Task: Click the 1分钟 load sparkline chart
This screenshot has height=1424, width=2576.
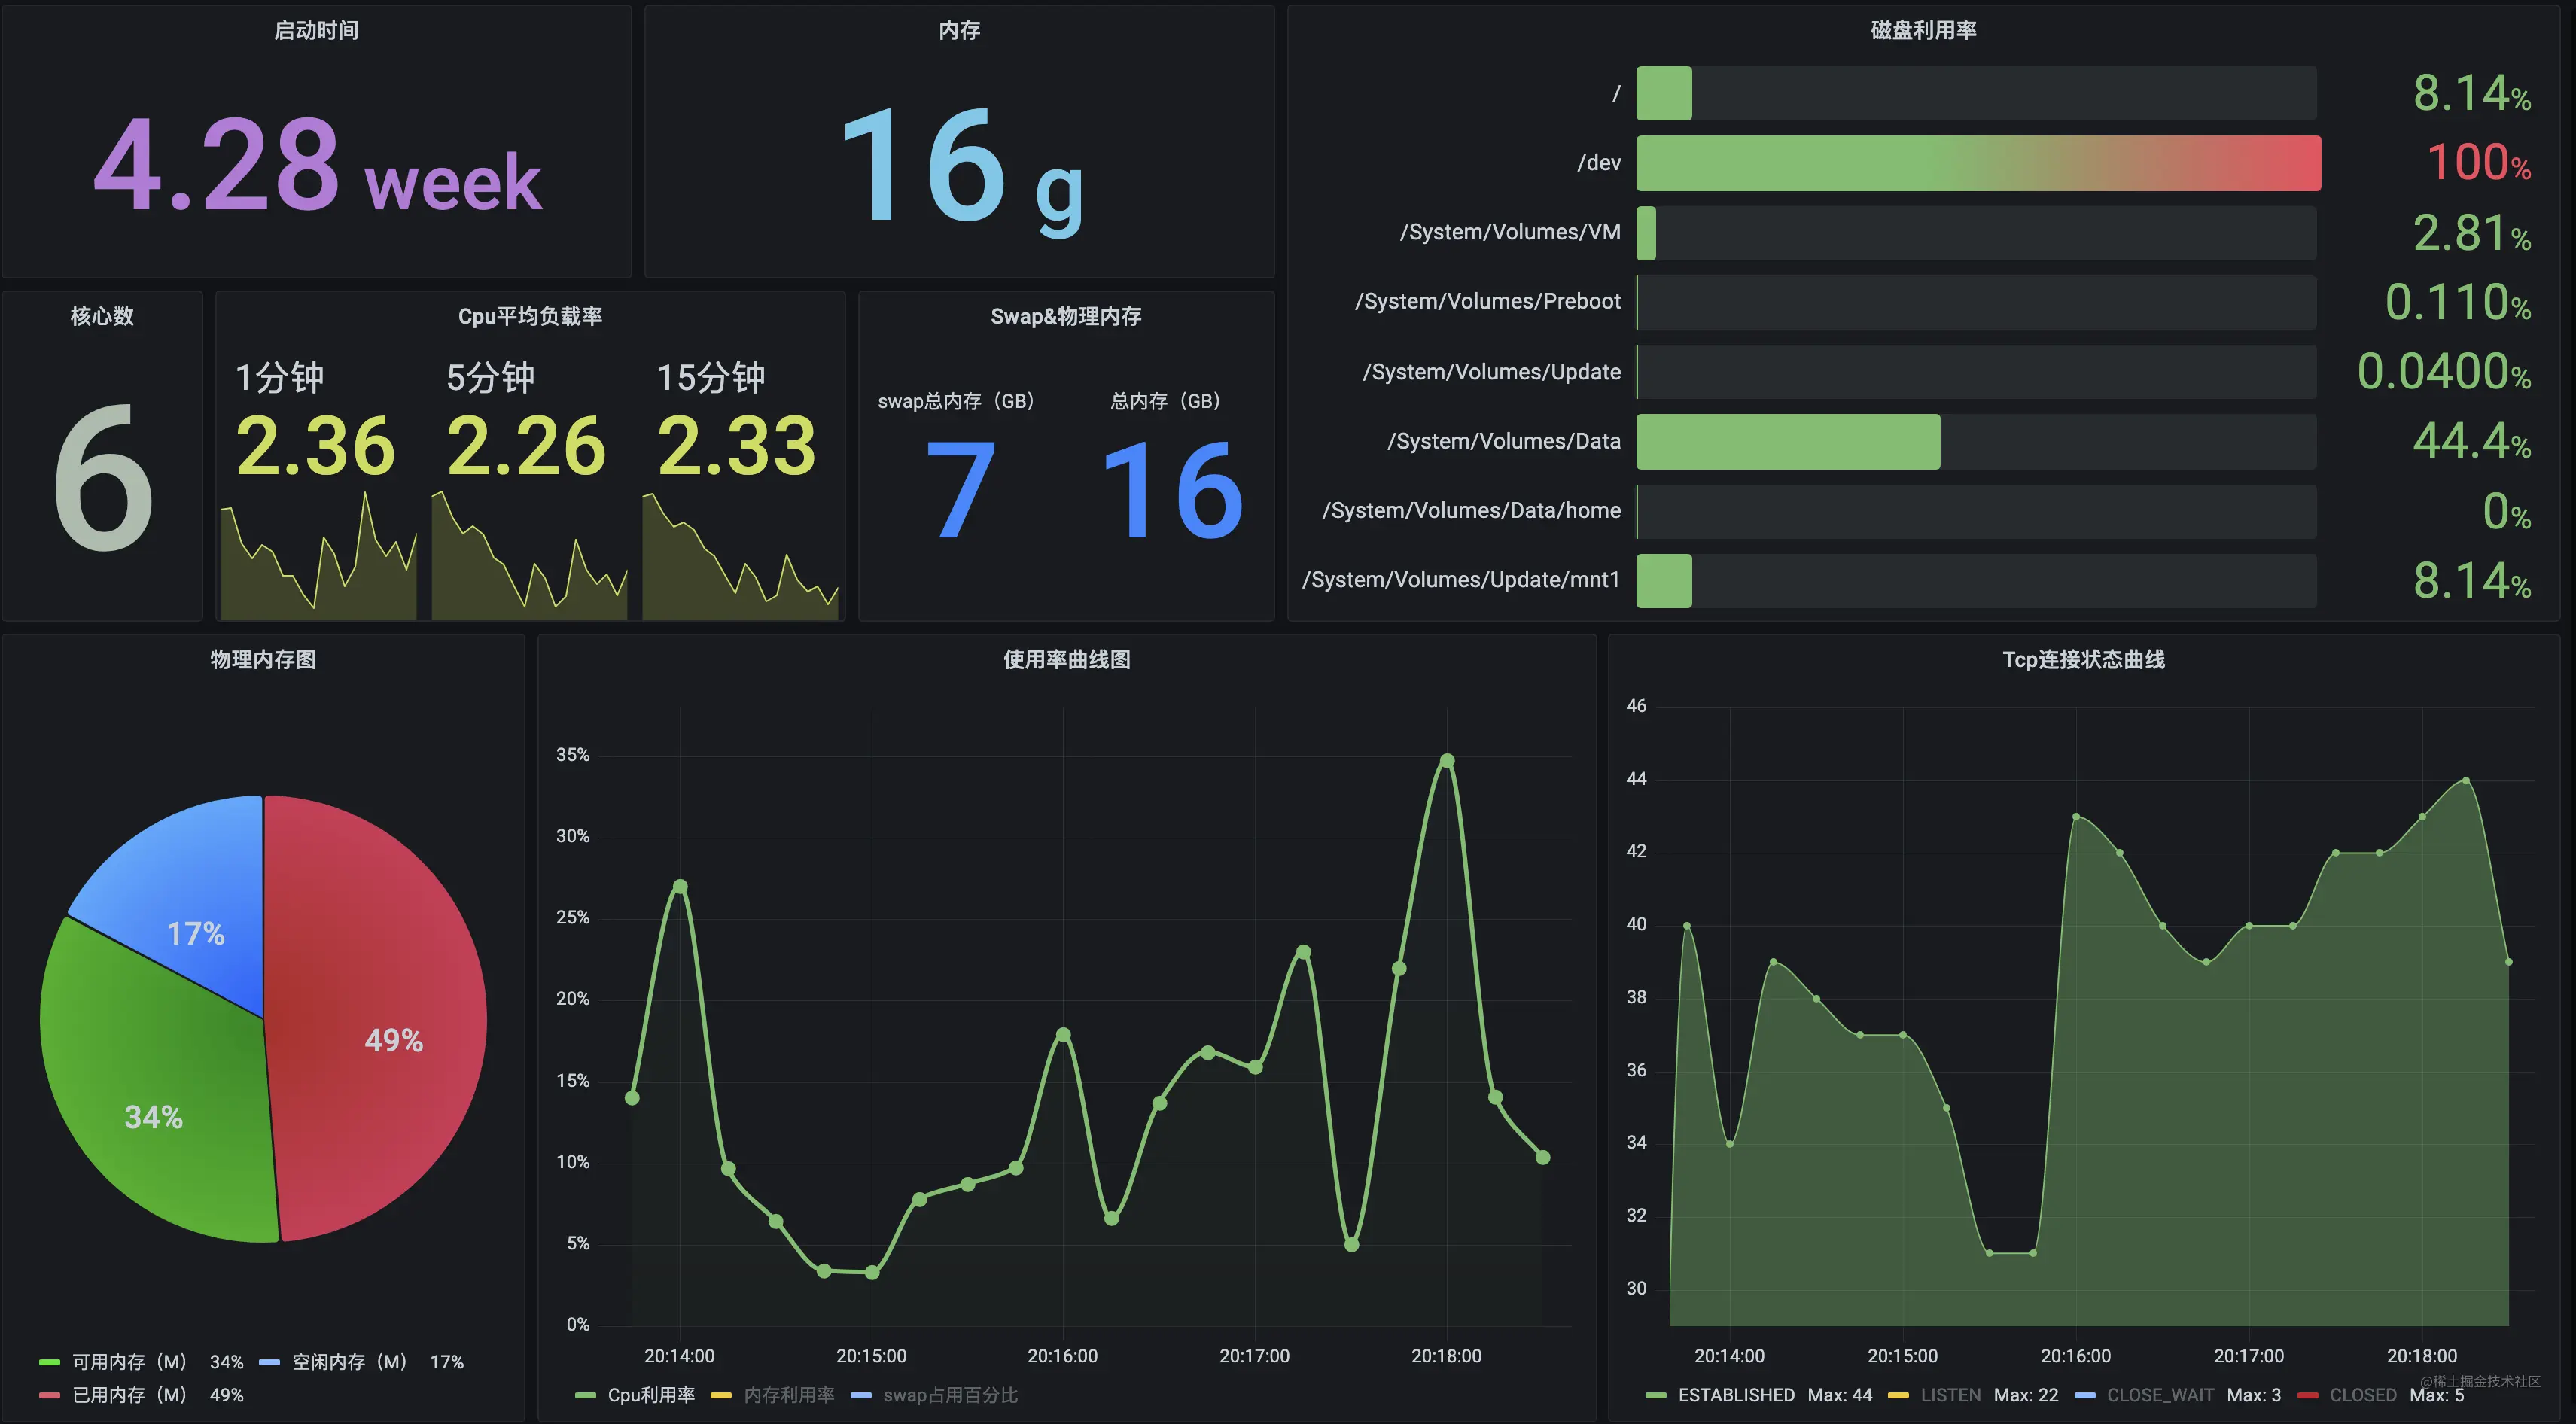Action: tap(318, 555)
